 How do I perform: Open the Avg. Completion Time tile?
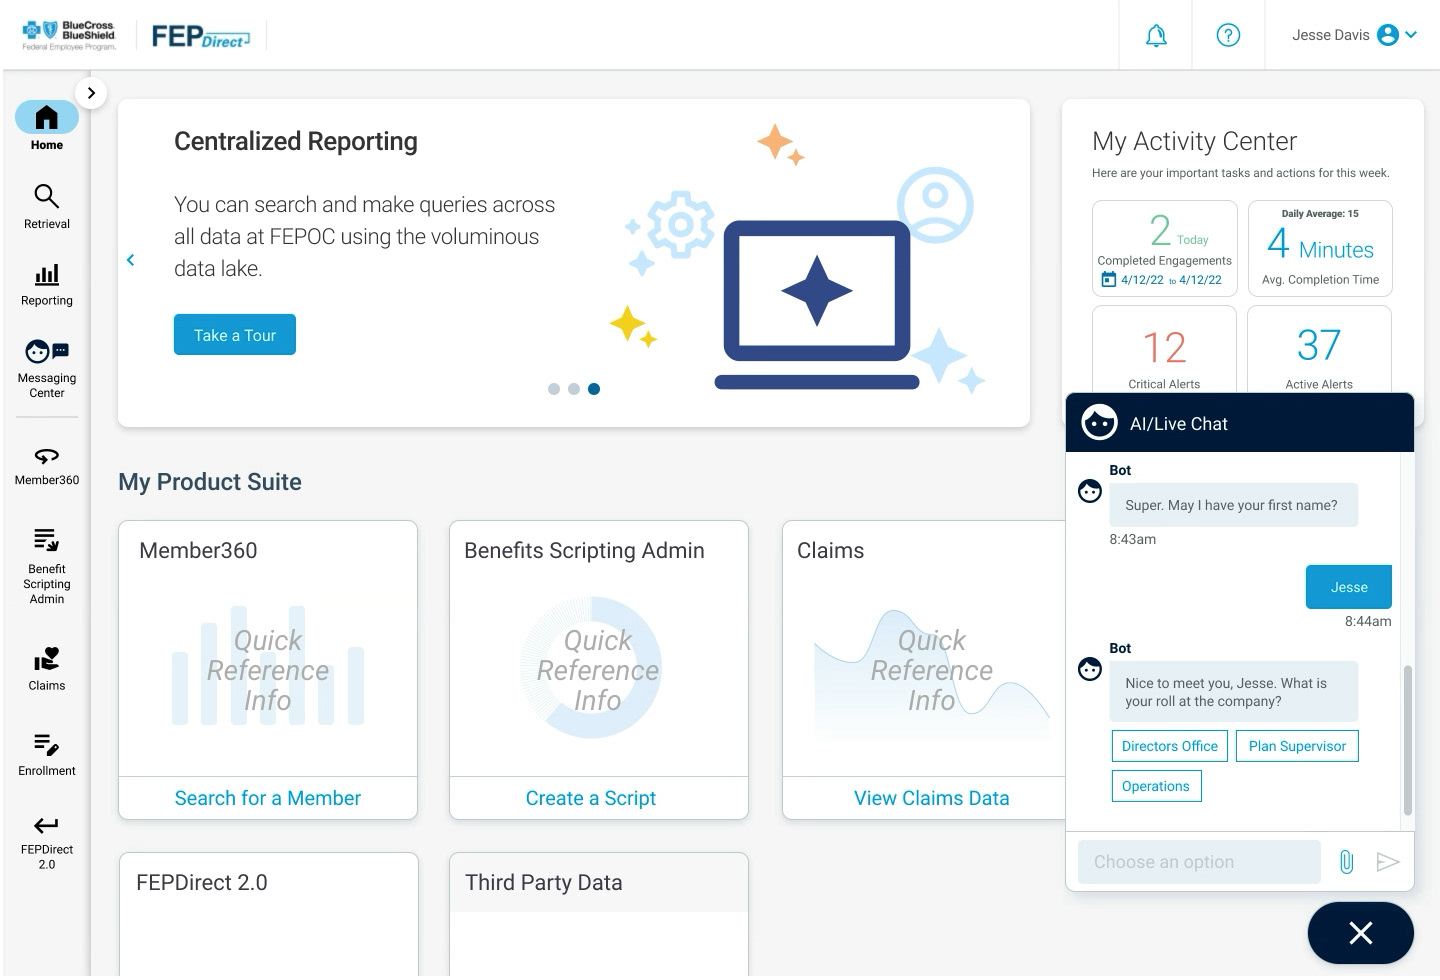pyautogui.click(x=1320, y=248)
